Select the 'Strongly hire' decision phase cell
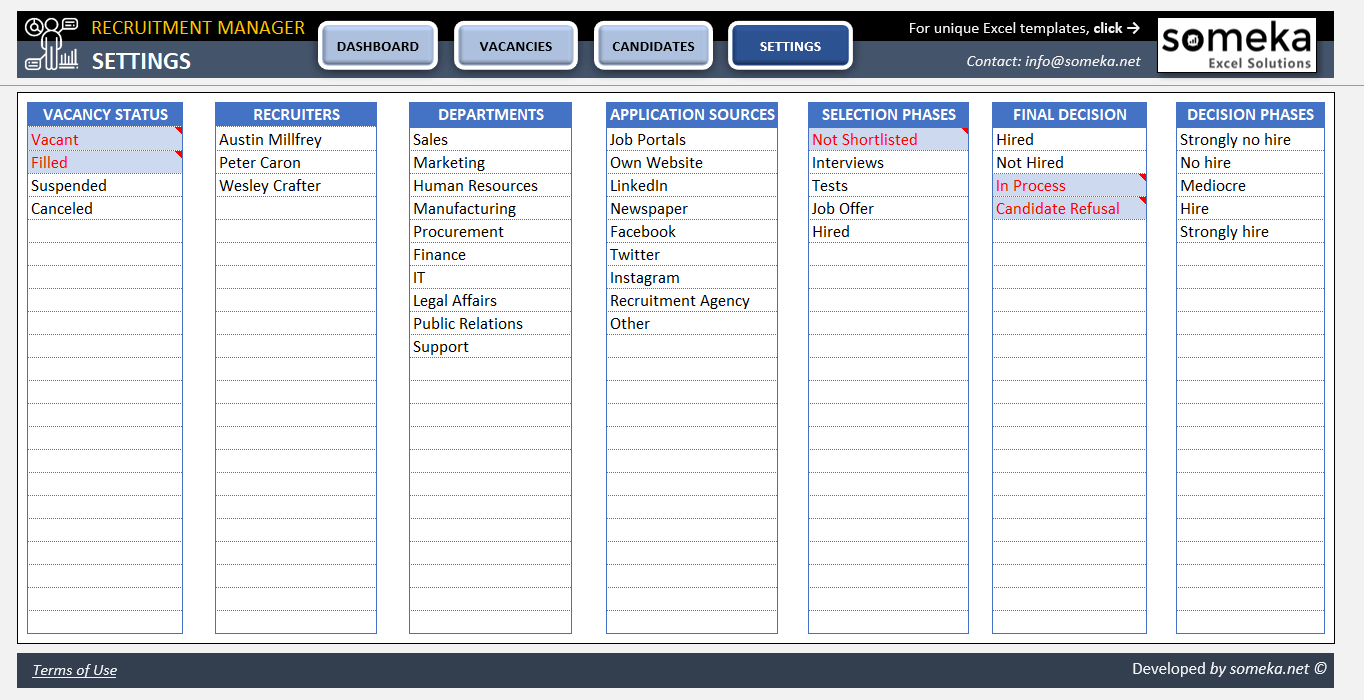The height and width of the screenshot is (700, 1364). pos(1250,232)
